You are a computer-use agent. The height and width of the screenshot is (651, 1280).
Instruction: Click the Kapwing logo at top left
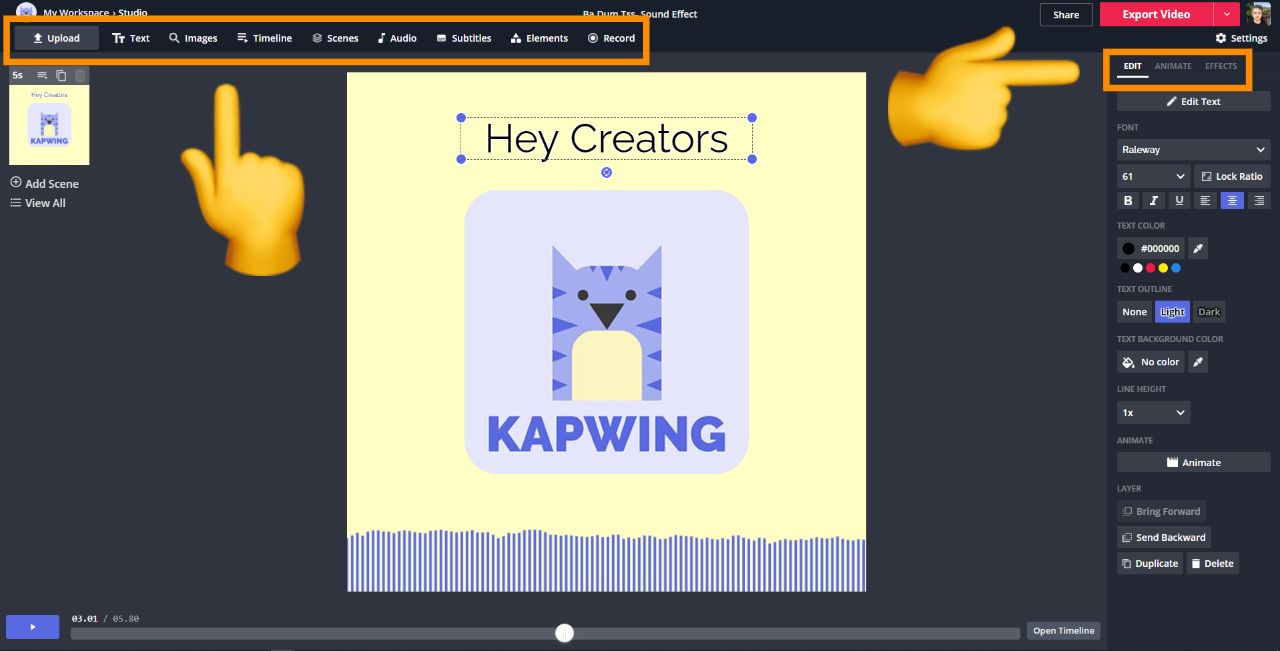(26, 12)
